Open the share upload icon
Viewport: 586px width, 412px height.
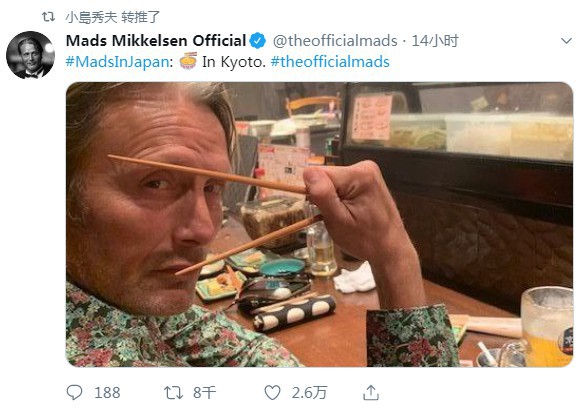371,393
